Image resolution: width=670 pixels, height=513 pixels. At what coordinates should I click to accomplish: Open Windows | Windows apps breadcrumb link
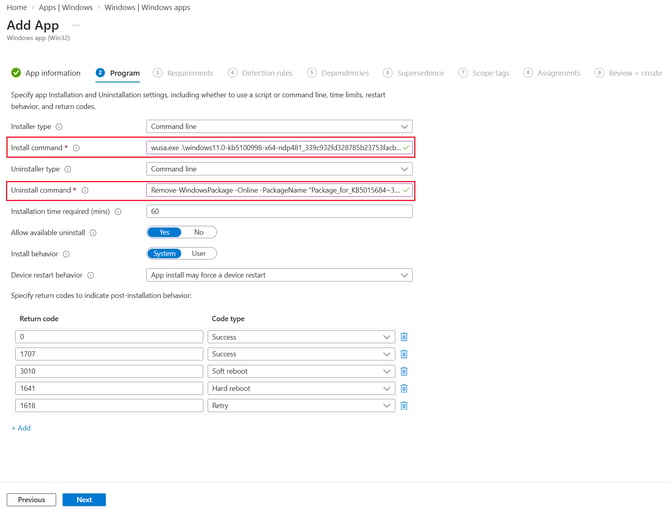pos(147,8)
